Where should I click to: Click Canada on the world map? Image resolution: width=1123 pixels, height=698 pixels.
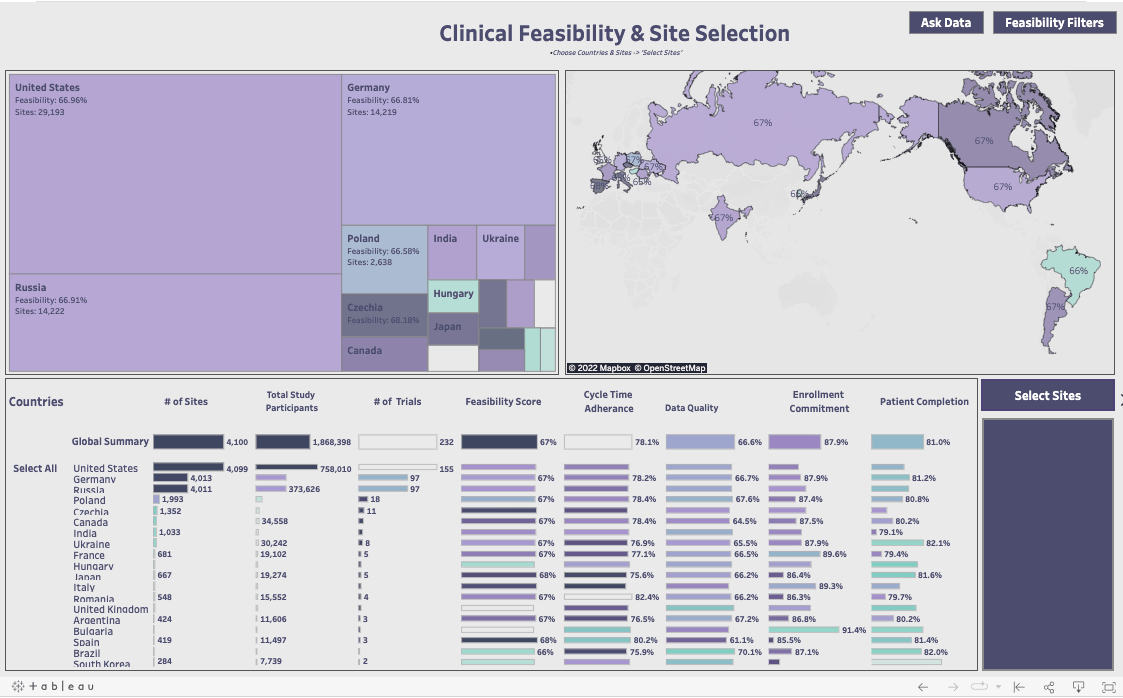pyautogui.click(x=983, y=141)
